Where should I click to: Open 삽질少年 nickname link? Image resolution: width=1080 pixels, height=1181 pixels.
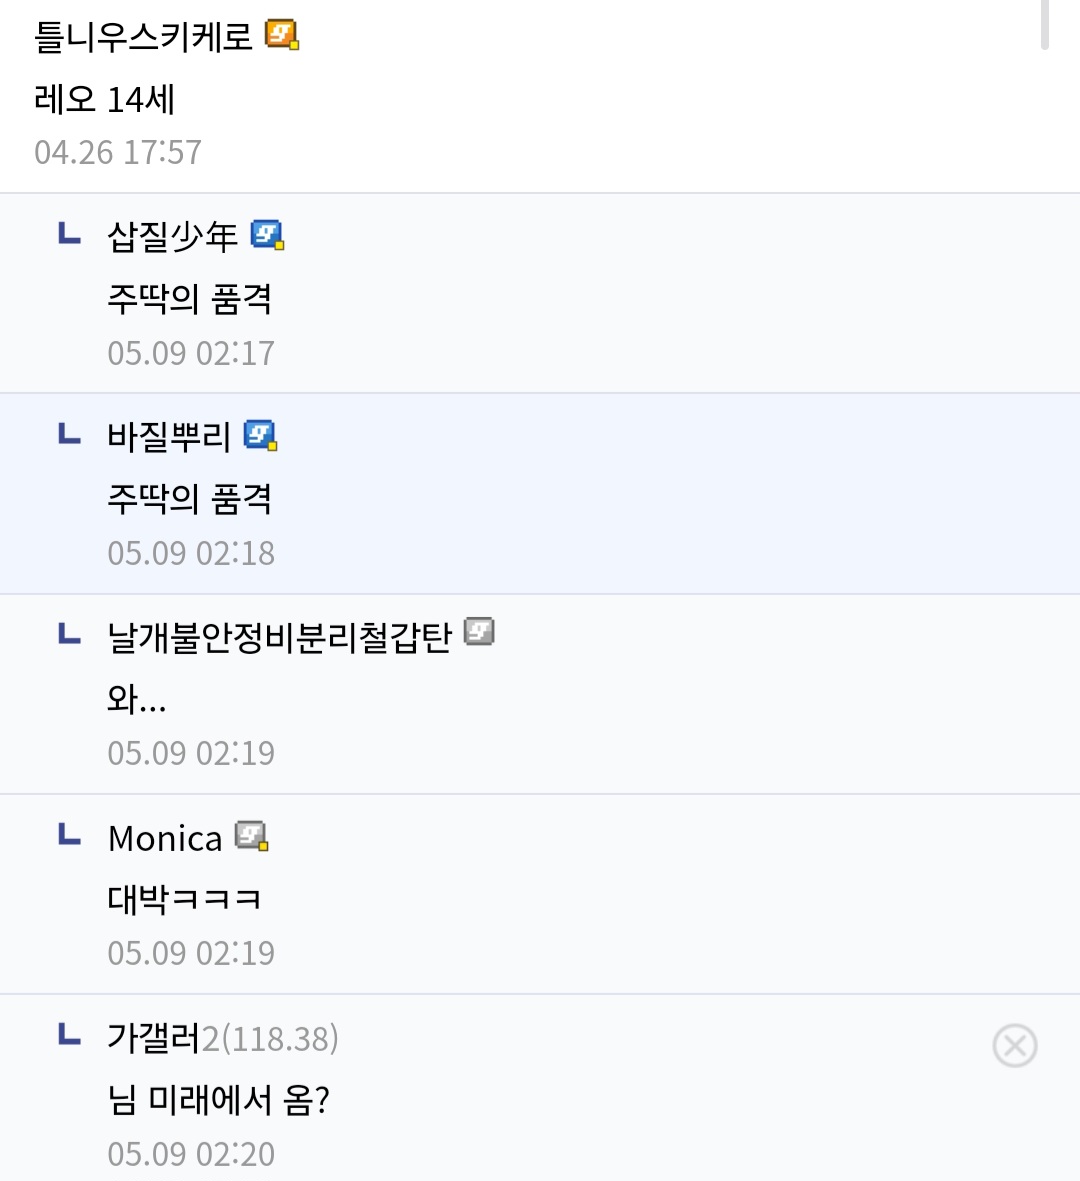click(x=172, y=237)
